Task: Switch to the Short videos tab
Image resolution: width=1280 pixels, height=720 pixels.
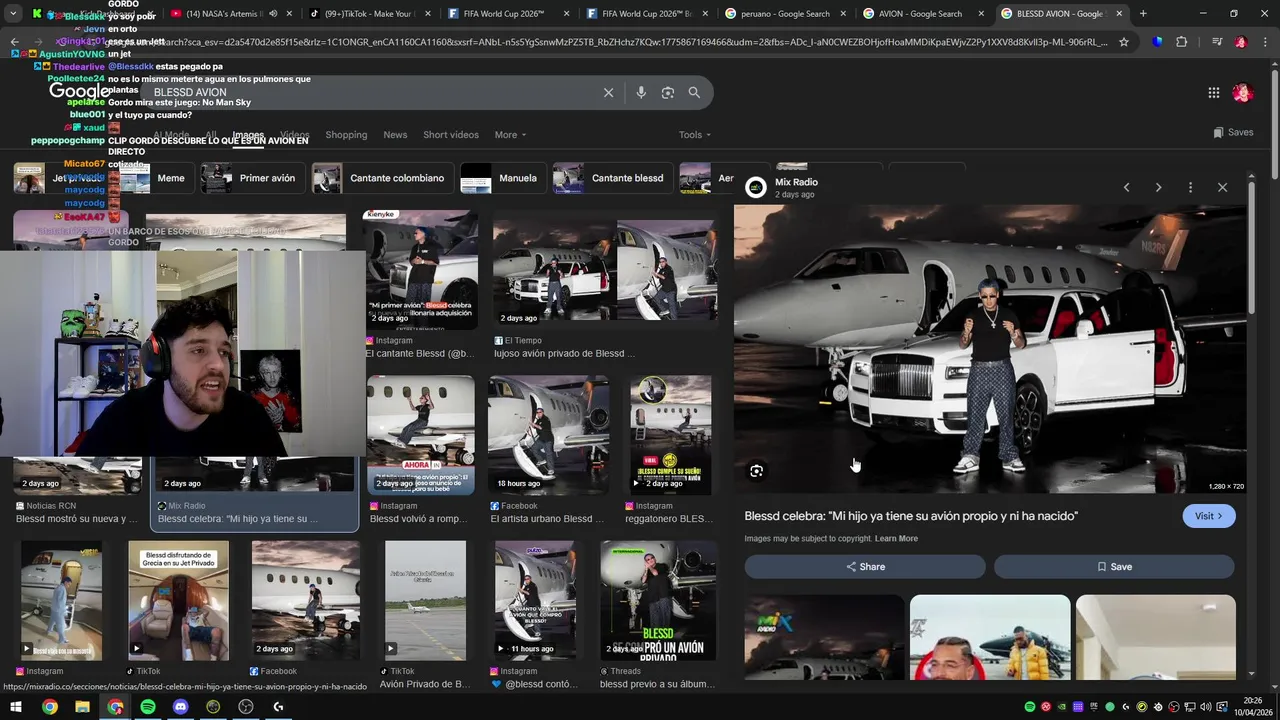Action: tap(450, 135)
